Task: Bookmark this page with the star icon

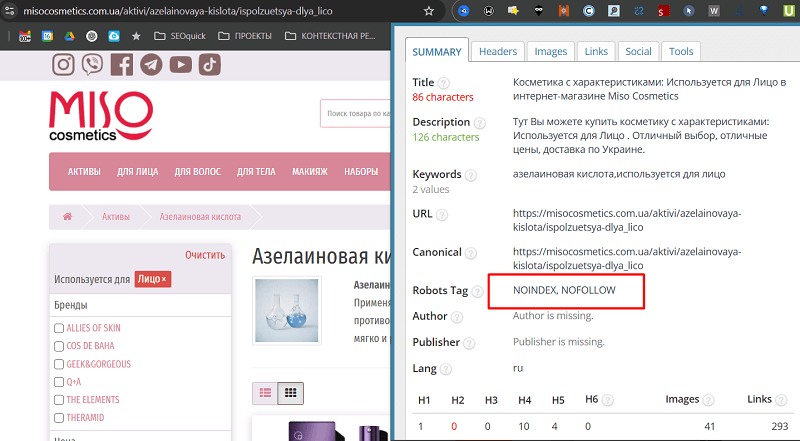Action: click(x=429, y=11)
